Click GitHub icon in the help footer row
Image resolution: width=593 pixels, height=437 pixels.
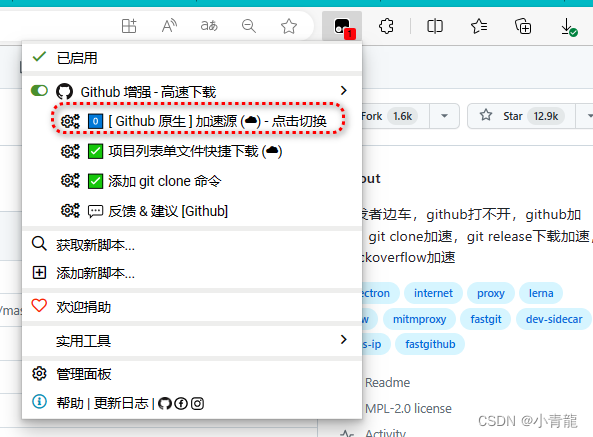pyautogui.click(x=165, y=404)
